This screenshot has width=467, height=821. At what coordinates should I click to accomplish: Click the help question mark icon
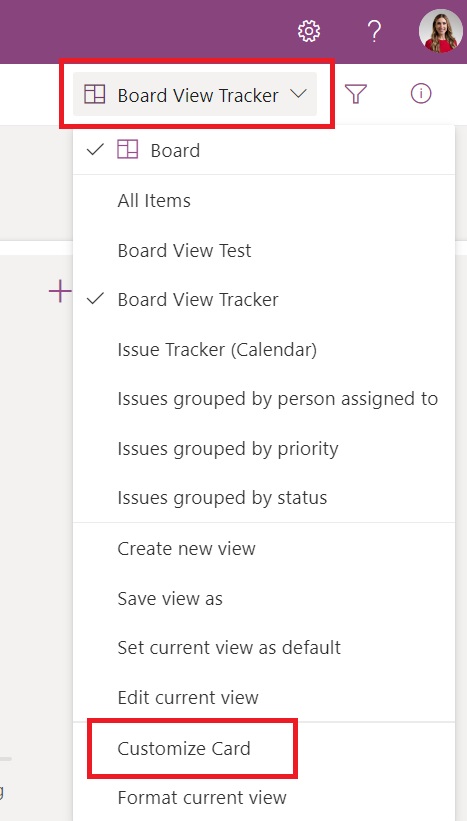[374, 31]
